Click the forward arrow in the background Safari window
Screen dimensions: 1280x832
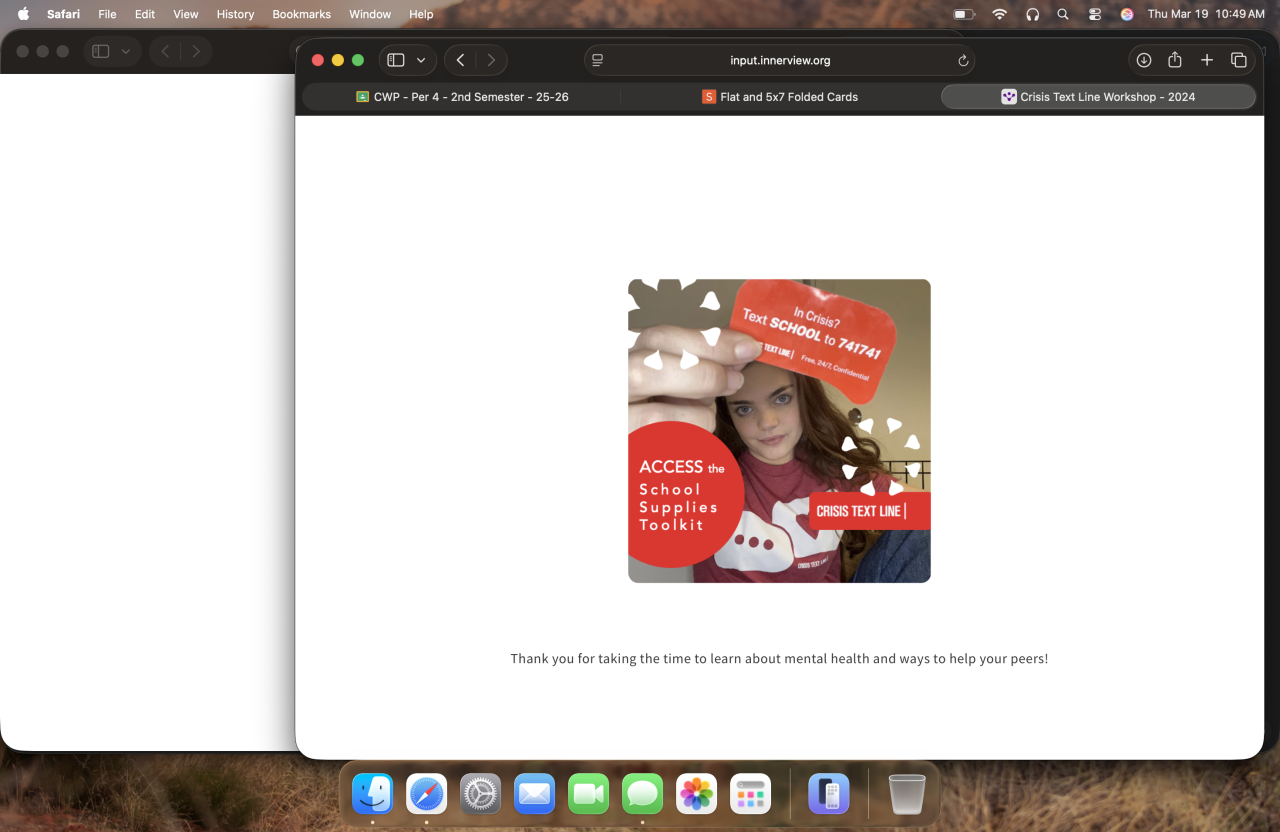pyautogui.click(x=196, y=51)
